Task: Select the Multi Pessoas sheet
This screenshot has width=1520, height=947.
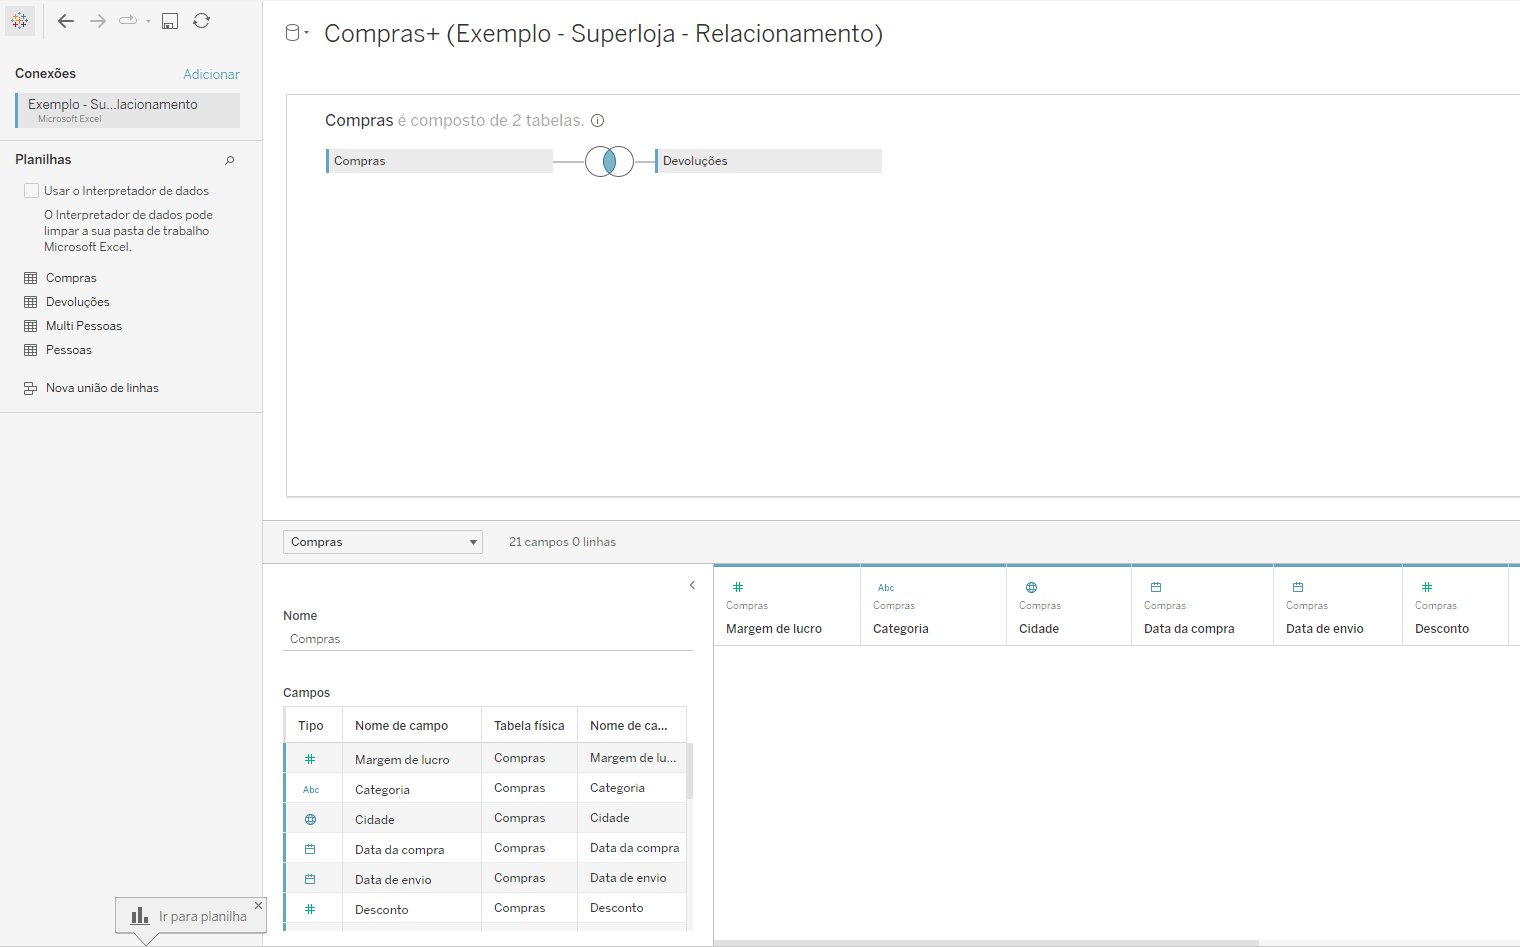Action: (x=84, y=326)
